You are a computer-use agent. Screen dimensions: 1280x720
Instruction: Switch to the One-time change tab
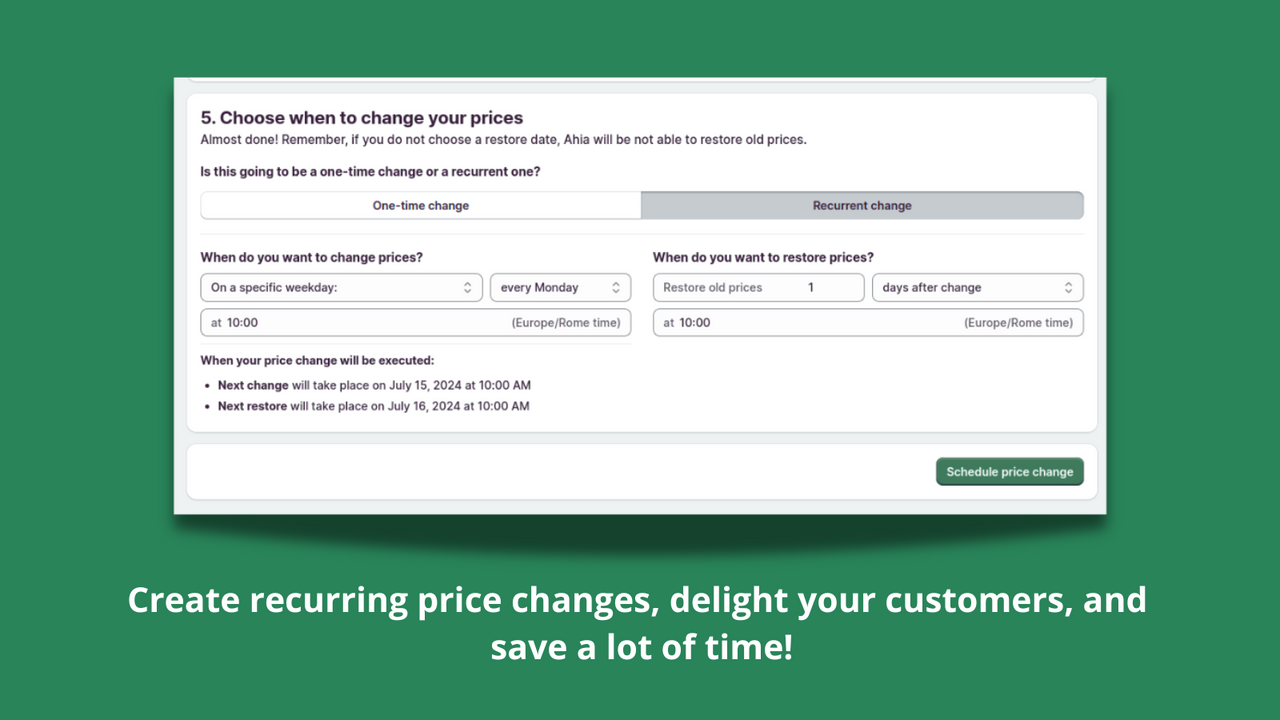click(420, 205)
